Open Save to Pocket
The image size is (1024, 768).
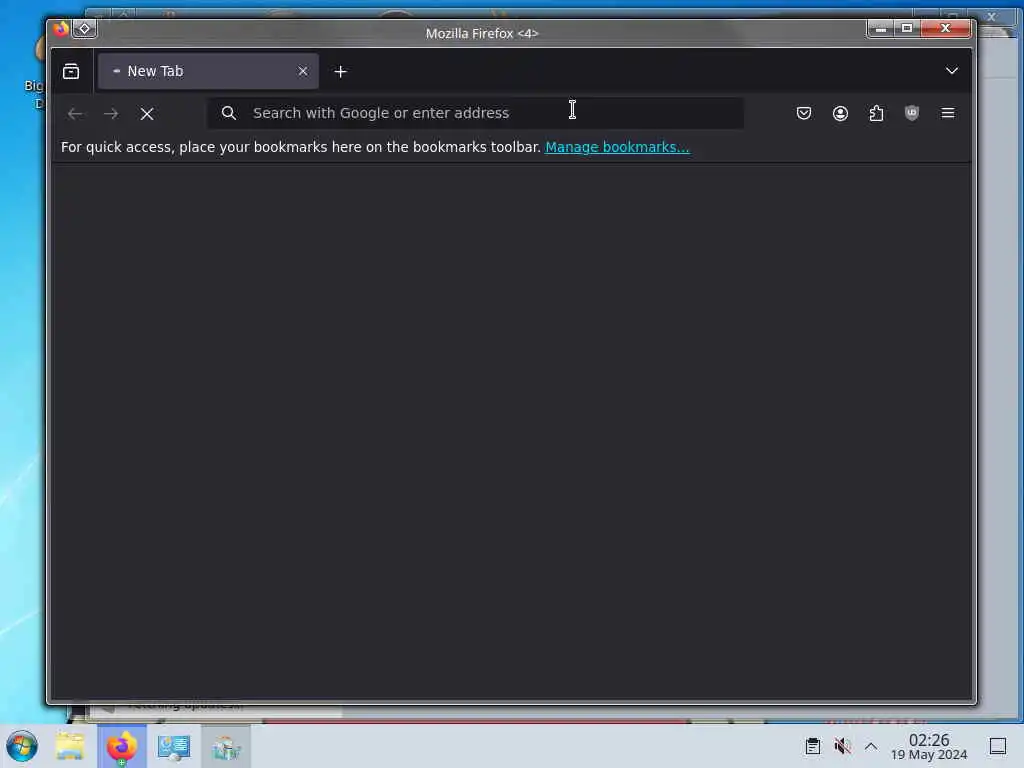click(804, 113)
